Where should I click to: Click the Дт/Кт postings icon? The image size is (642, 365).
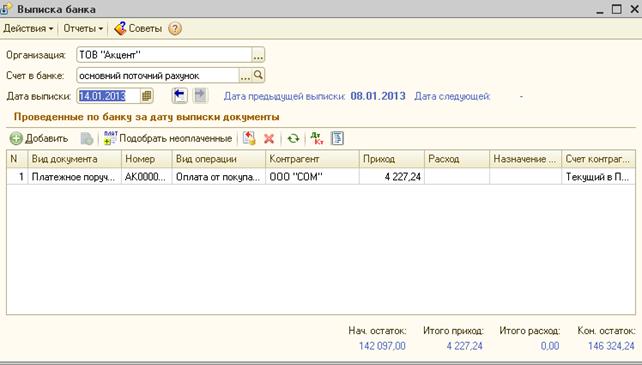(x=316, y=138)
